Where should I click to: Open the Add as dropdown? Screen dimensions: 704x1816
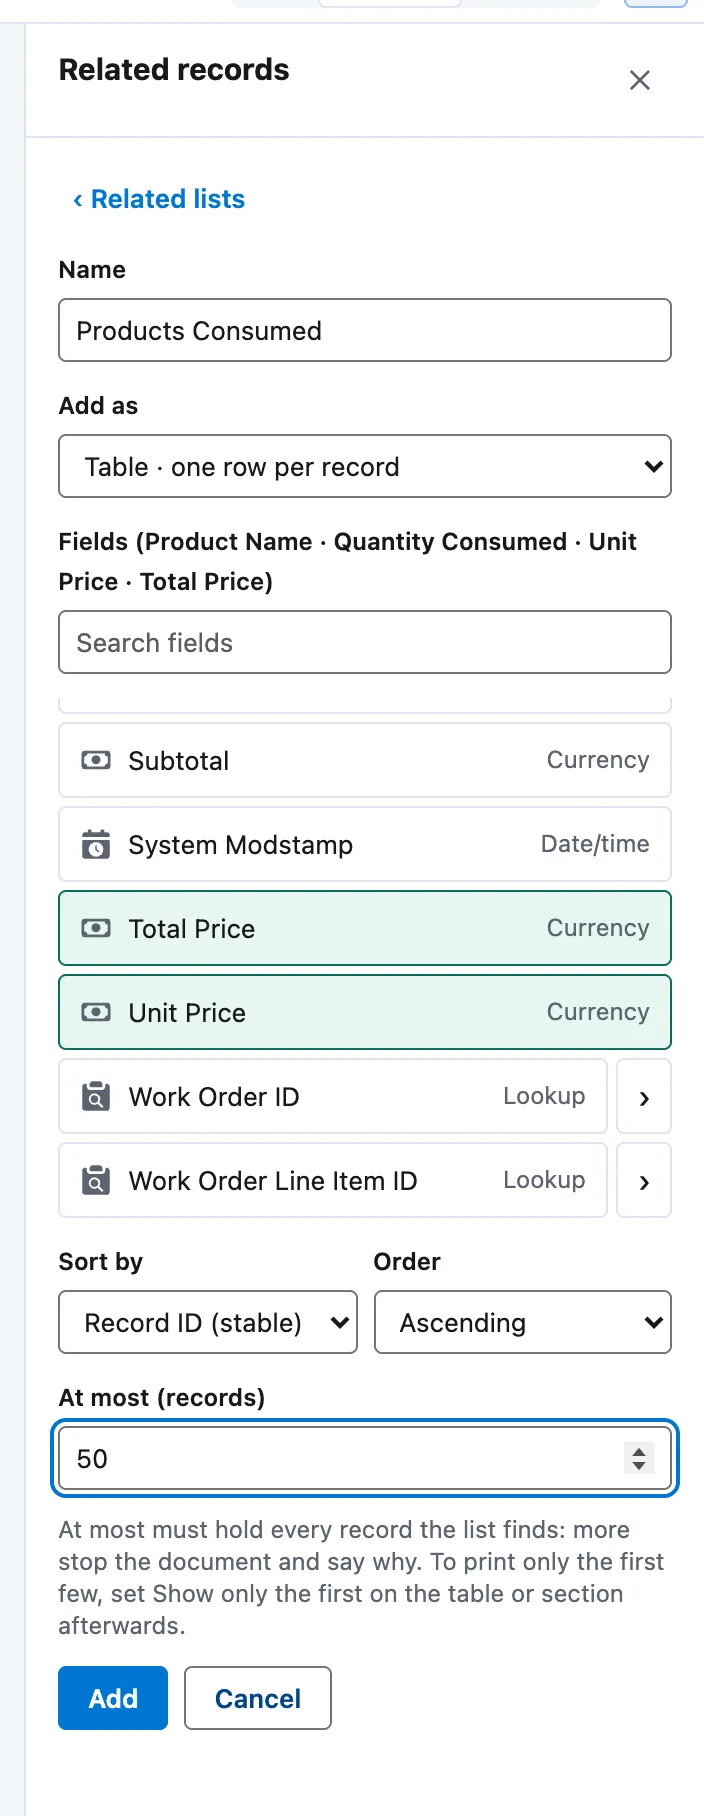point(365,466)
